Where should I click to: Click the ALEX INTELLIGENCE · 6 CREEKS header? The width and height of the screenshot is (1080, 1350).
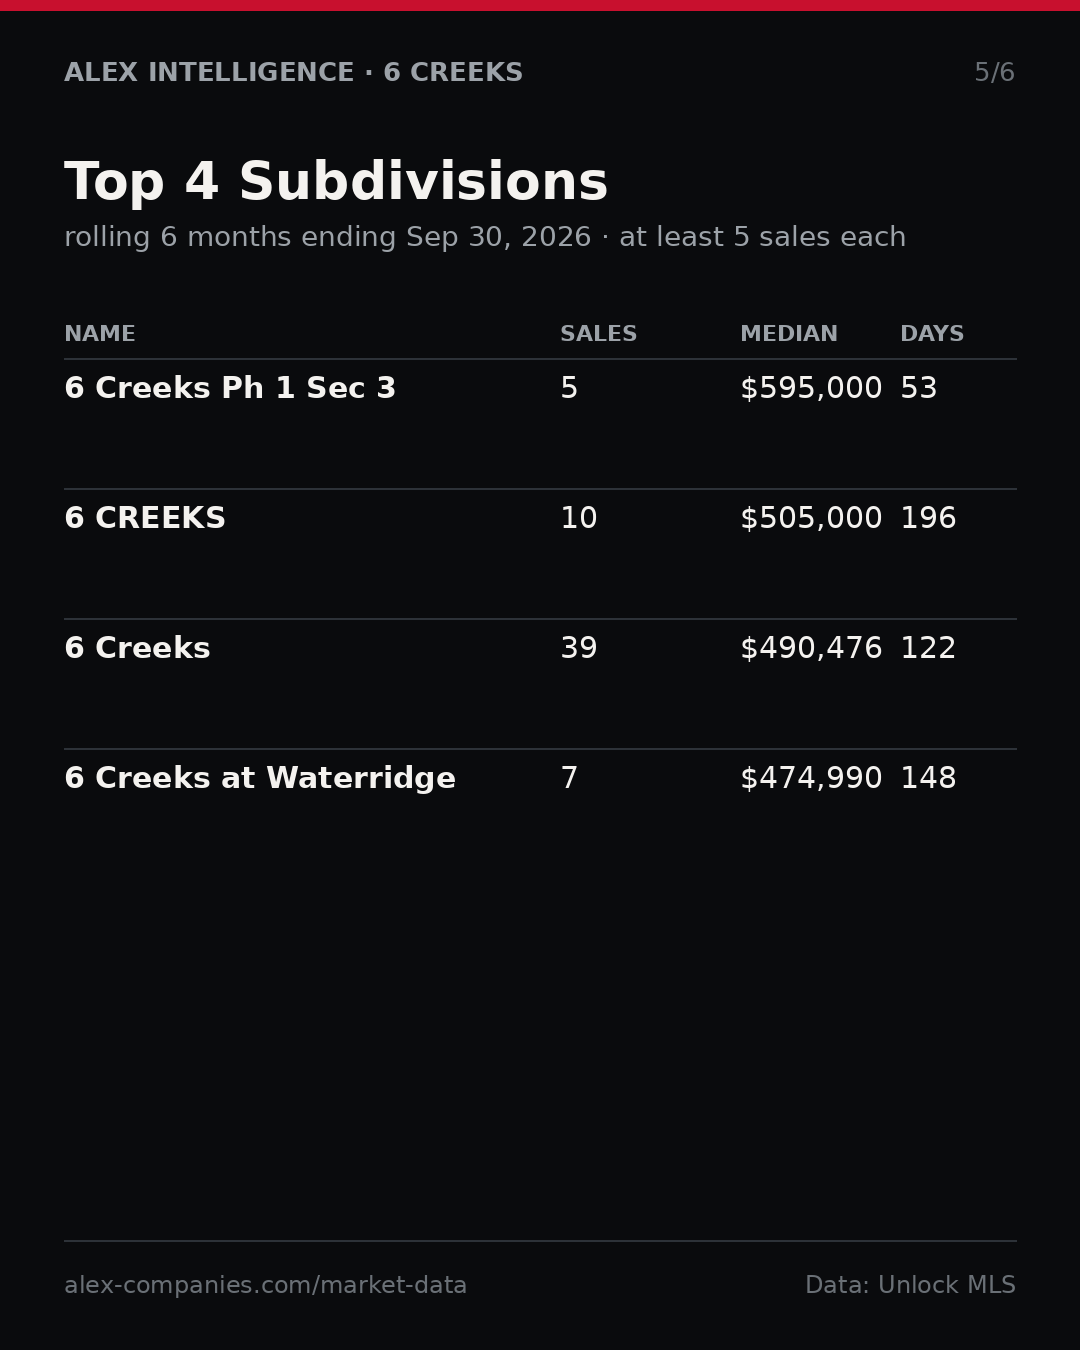pos(293,73)
